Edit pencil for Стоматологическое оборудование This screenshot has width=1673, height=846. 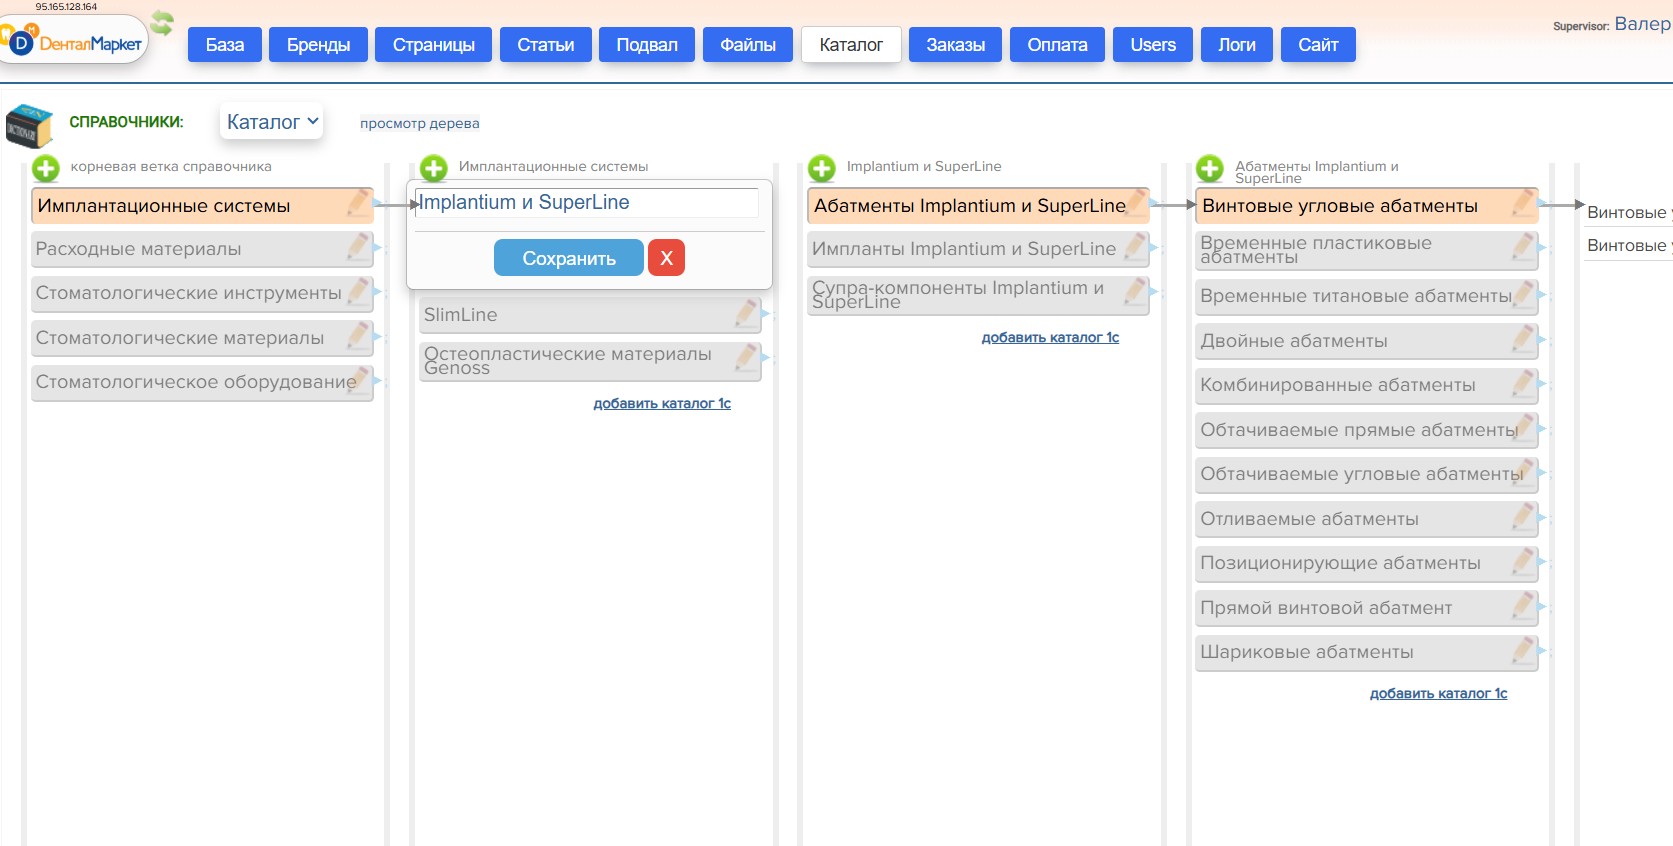point(359,380)
